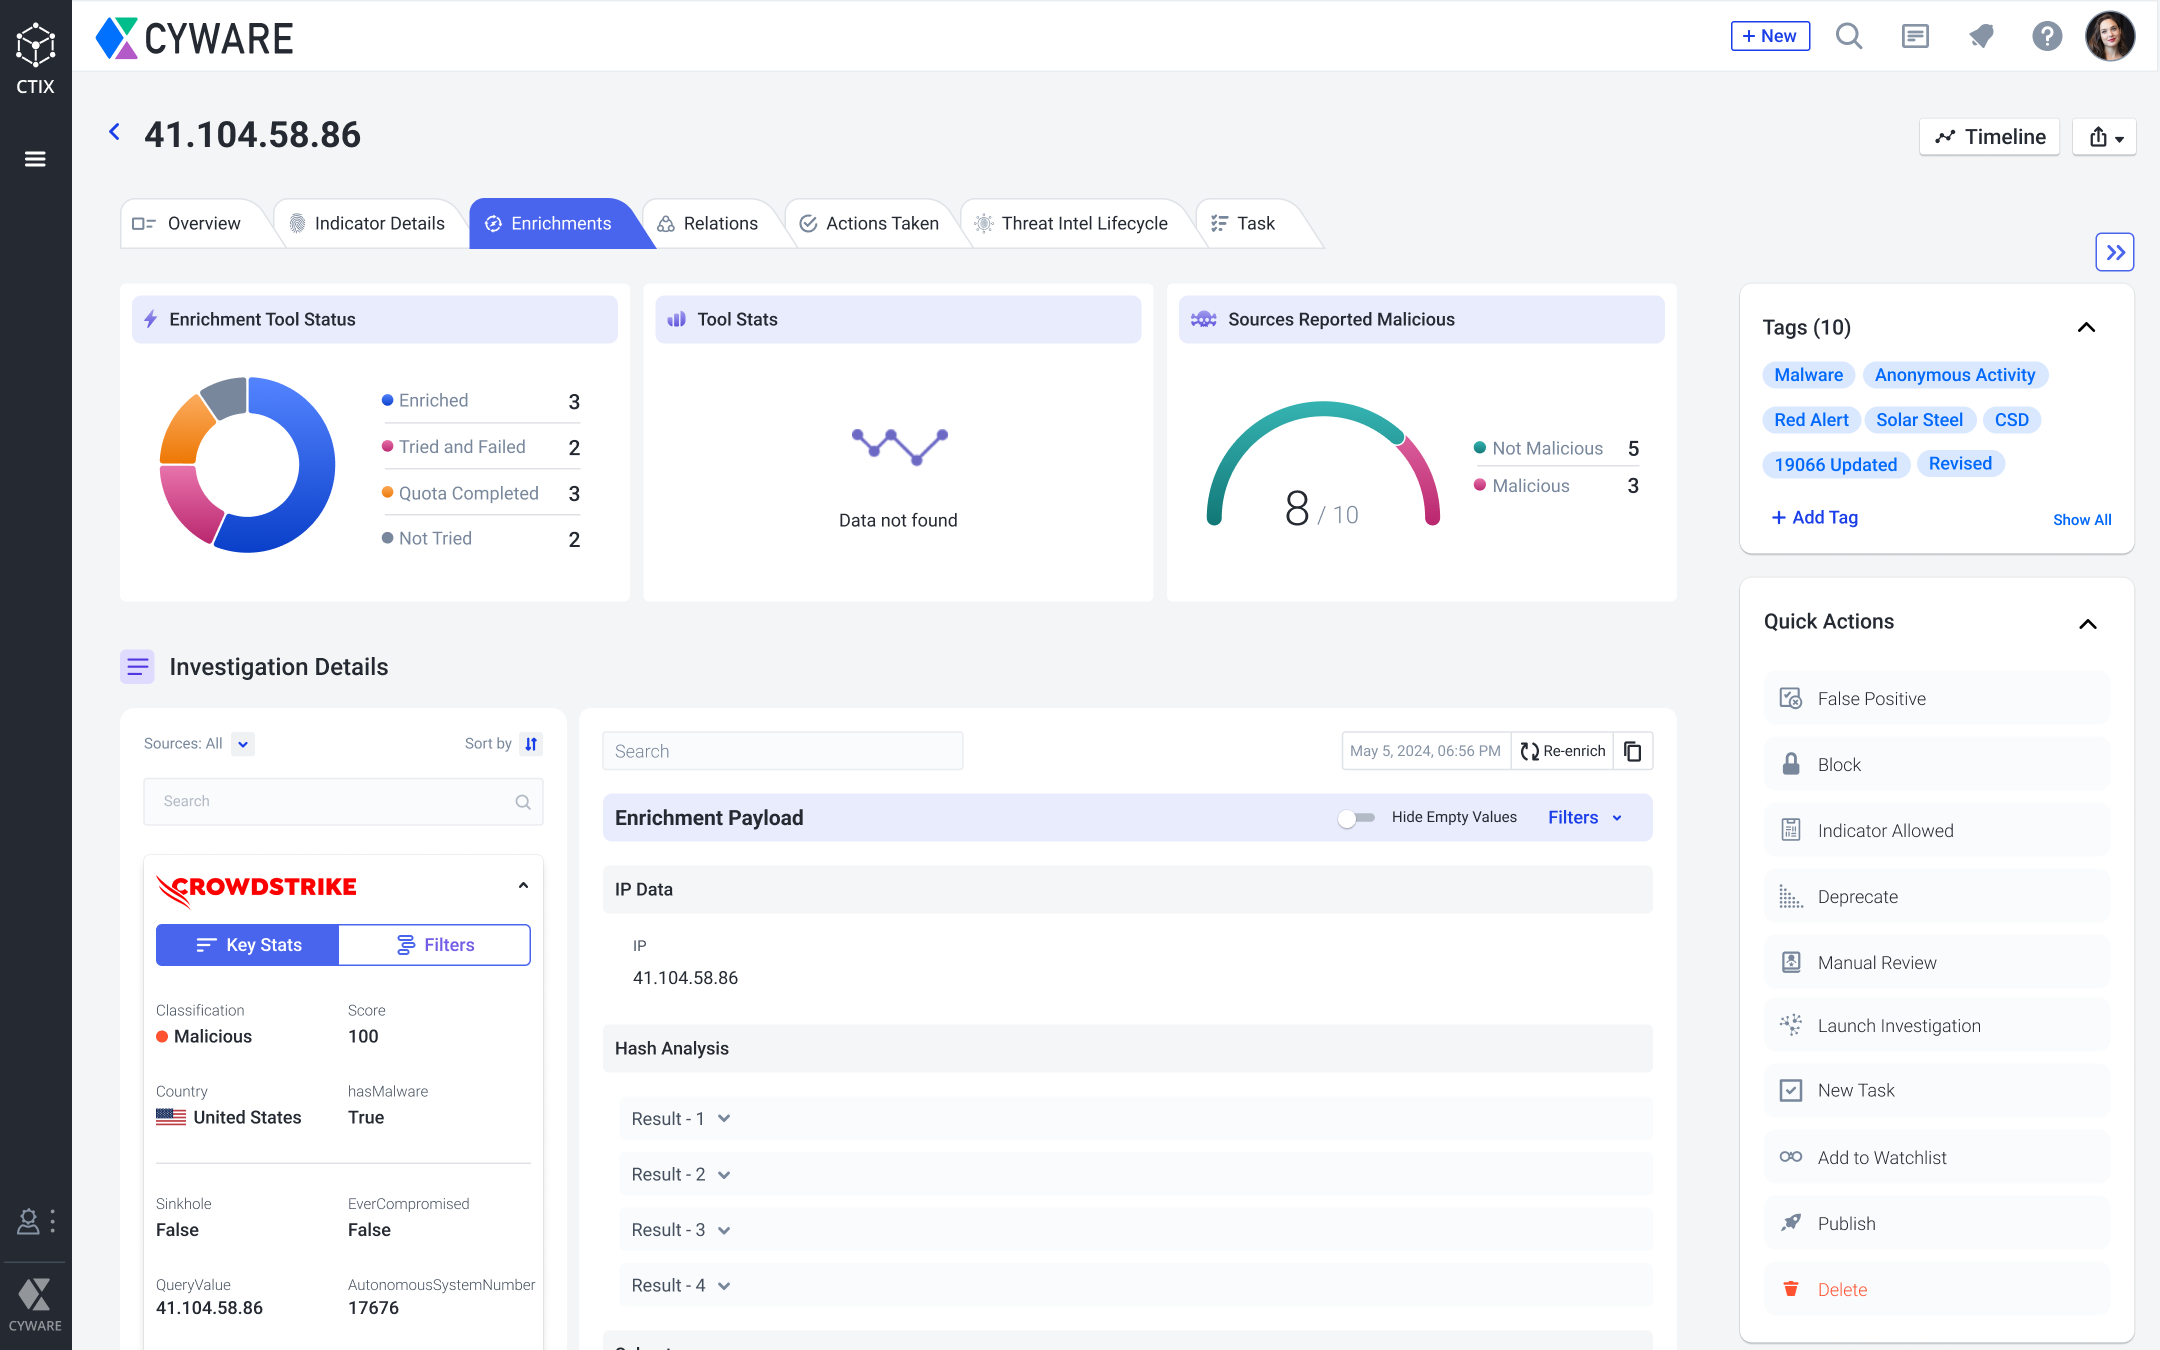This screenshot has width=2160, height=1350.
Task: Open the Sources: All dropdown
Action: (241, 744)
